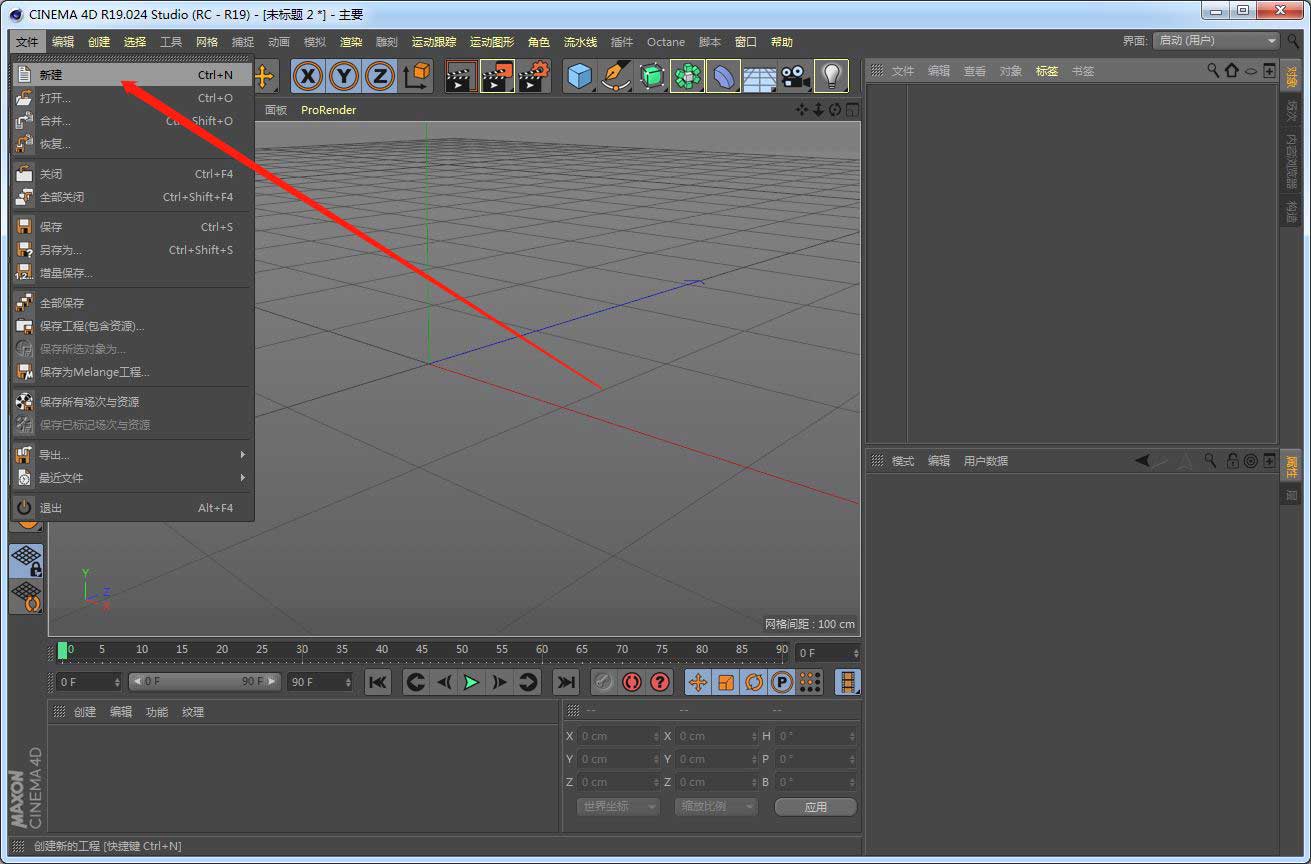Jump to the start of timeline

378,682
